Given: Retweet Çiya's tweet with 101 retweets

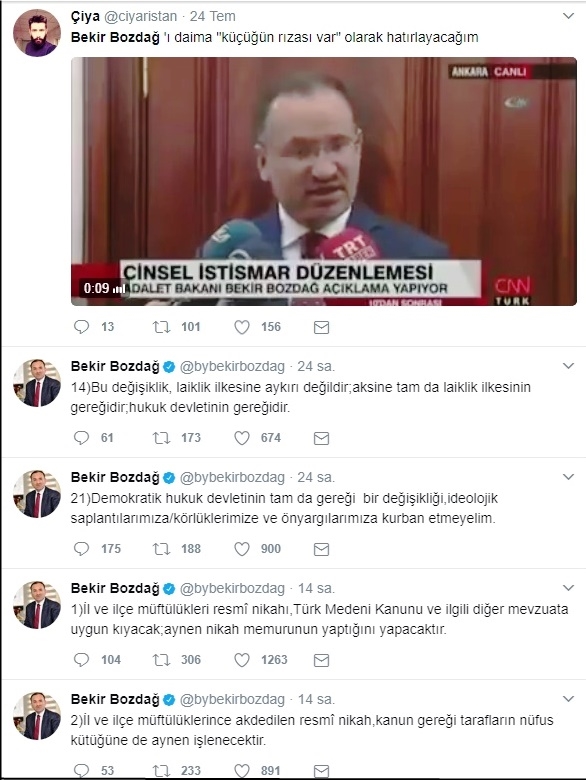Looking at the screenshot, I should (161, 327).
